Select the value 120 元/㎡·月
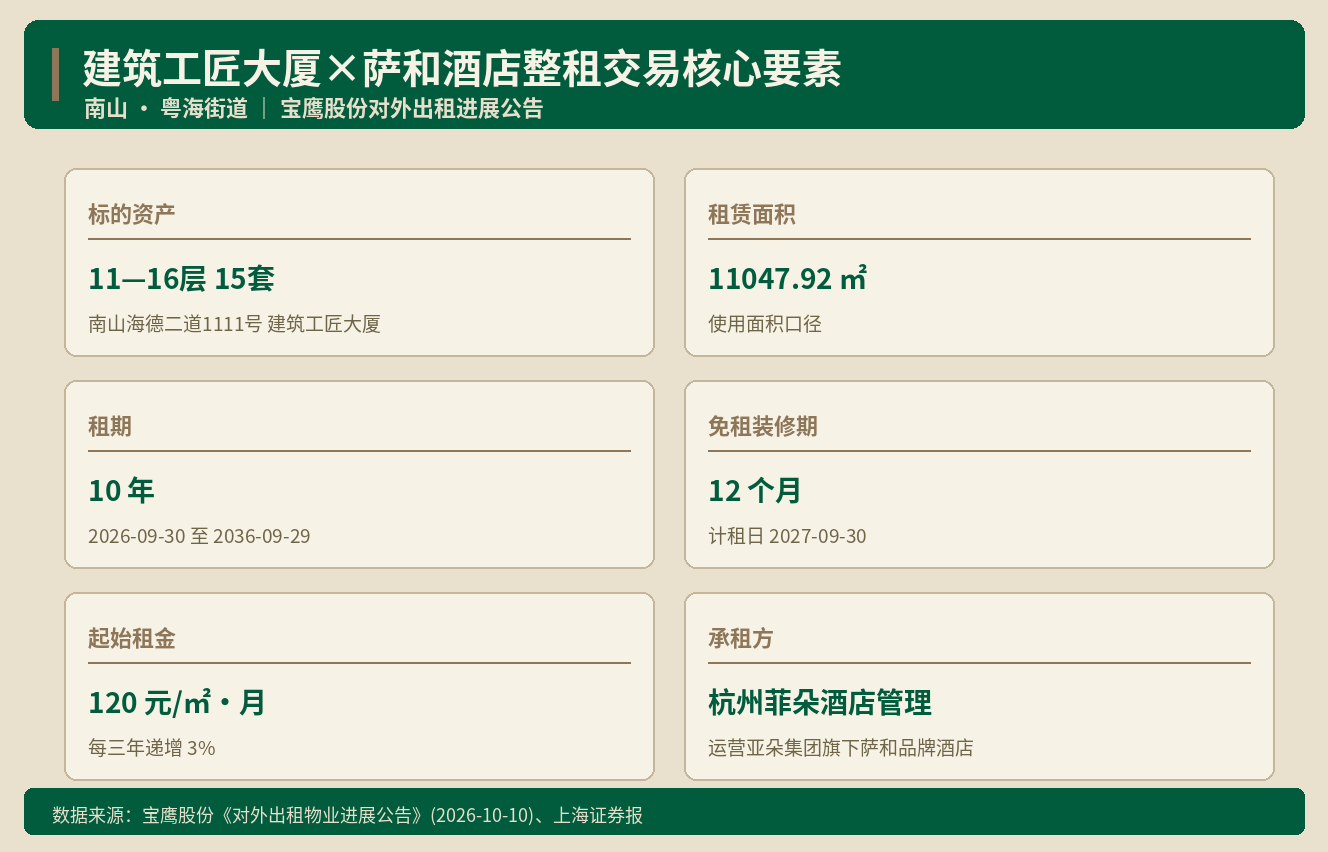1328x852 pixels. [x=177, y=703]
